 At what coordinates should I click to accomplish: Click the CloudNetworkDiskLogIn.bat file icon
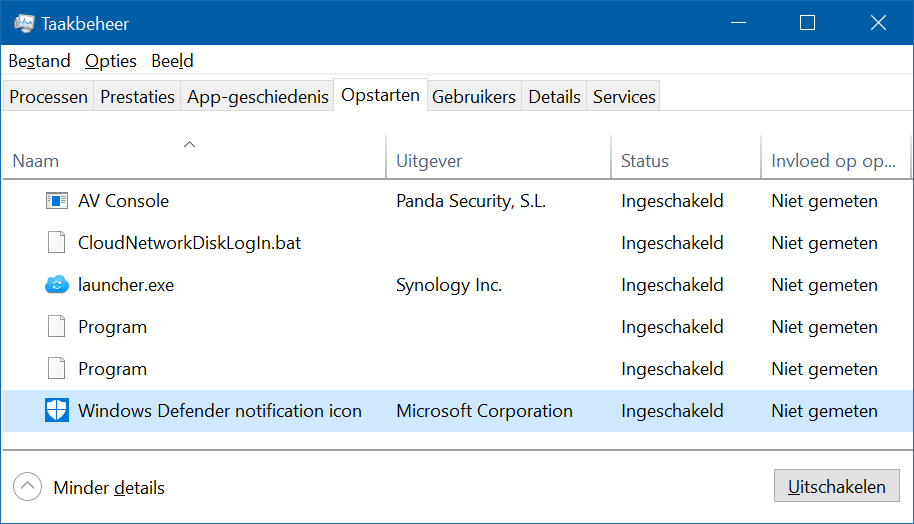(57, 242)
